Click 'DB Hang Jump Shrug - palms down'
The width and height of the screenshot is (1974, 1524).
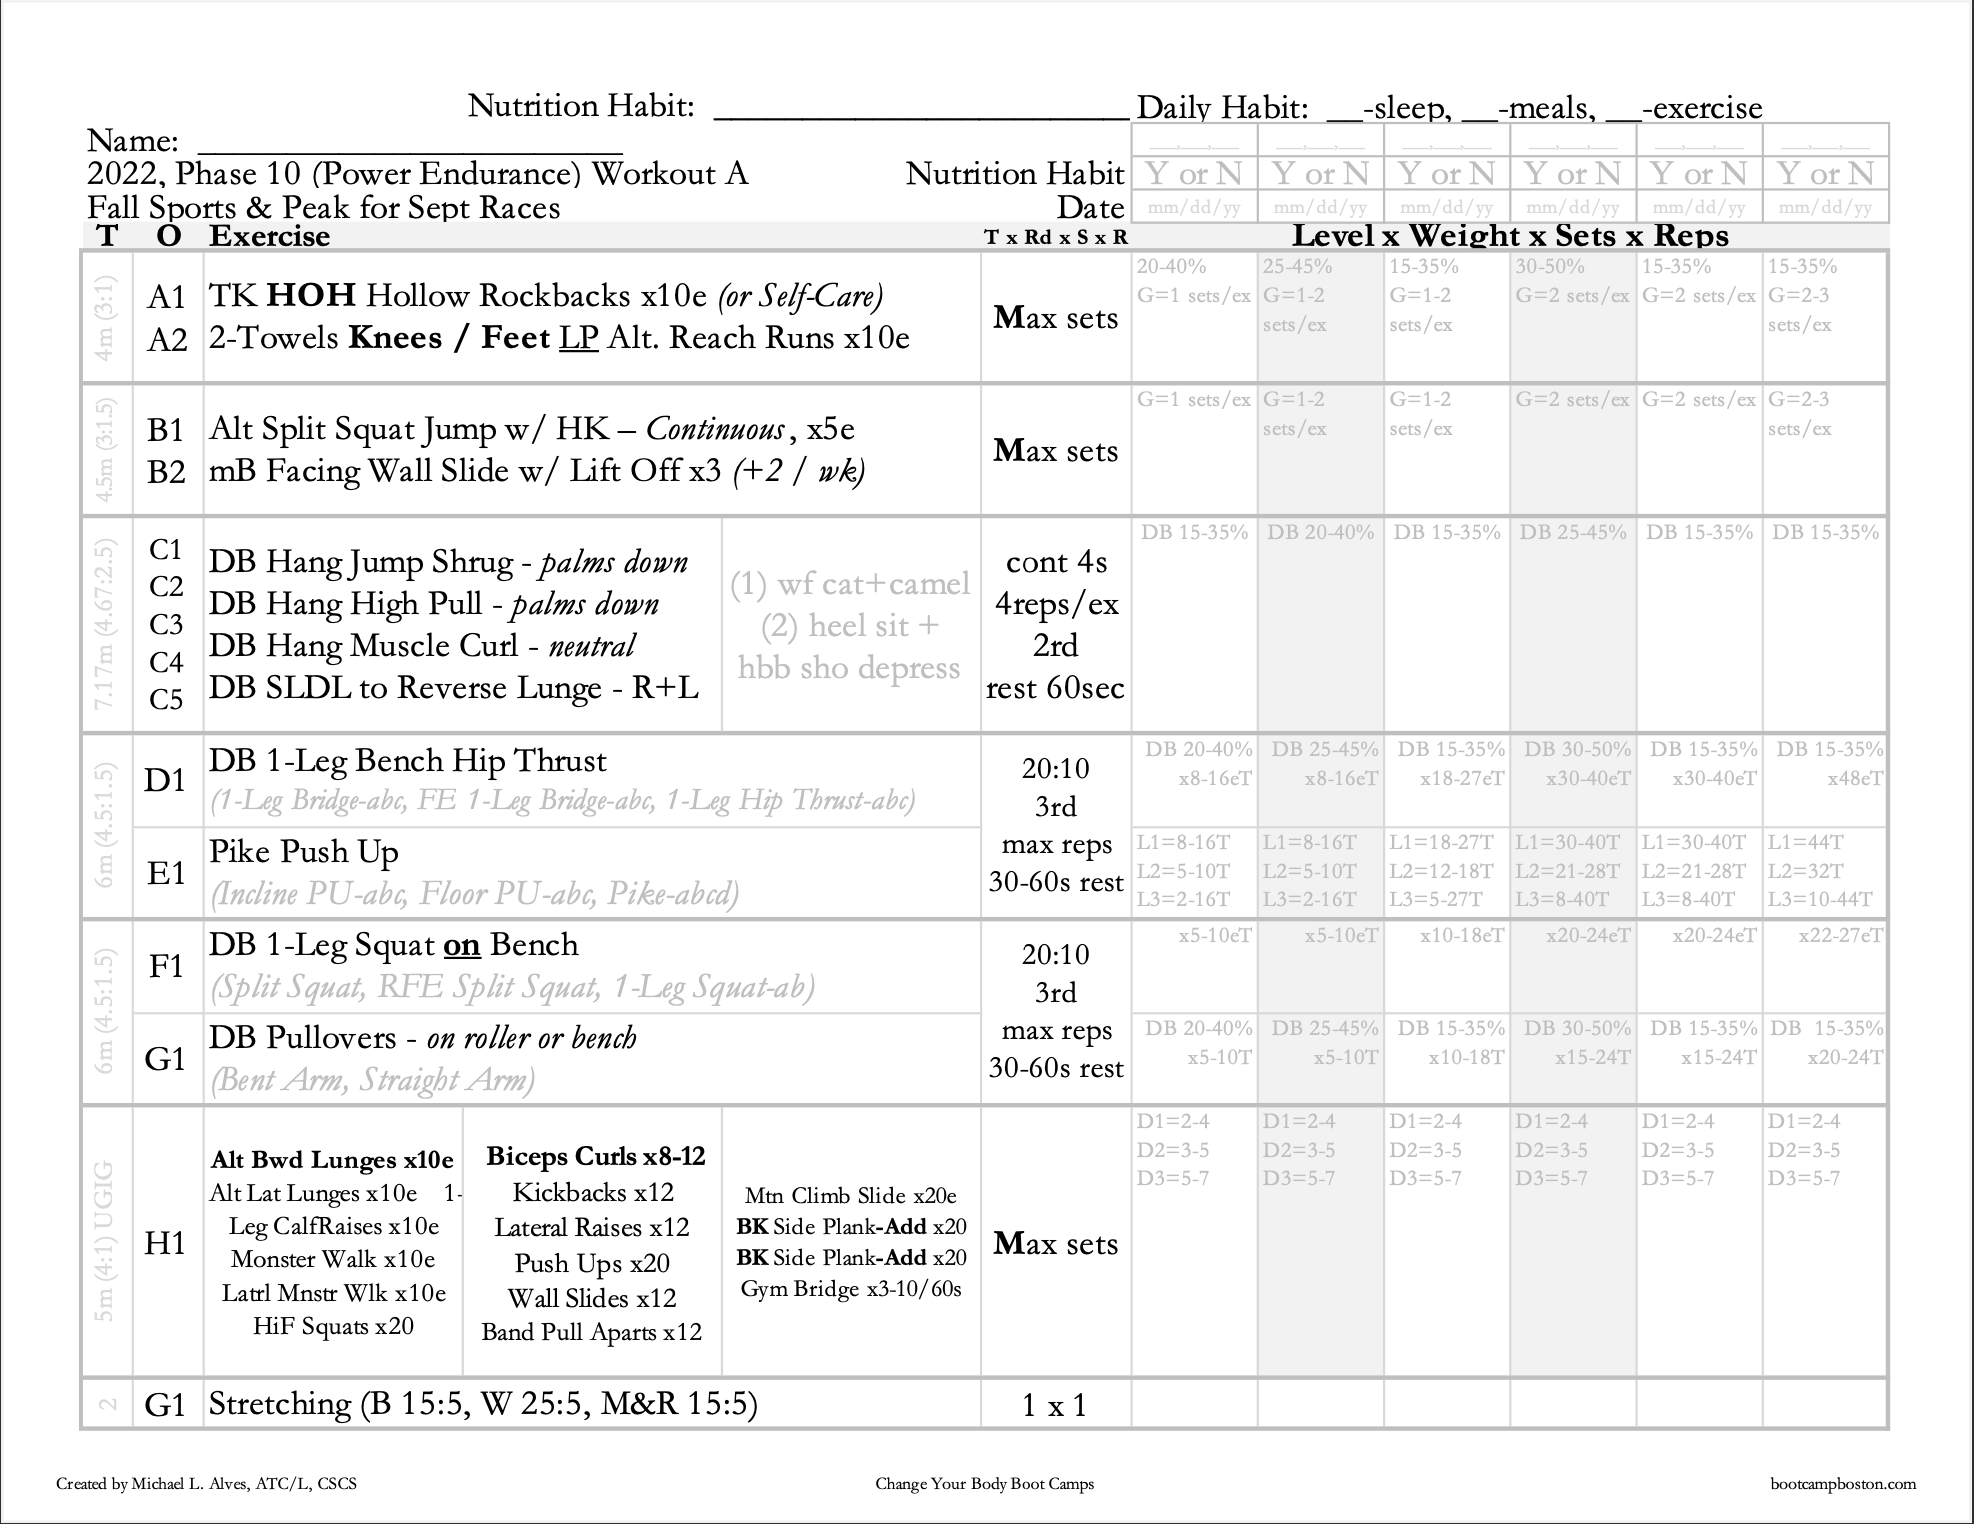click(x=448, y=562)
